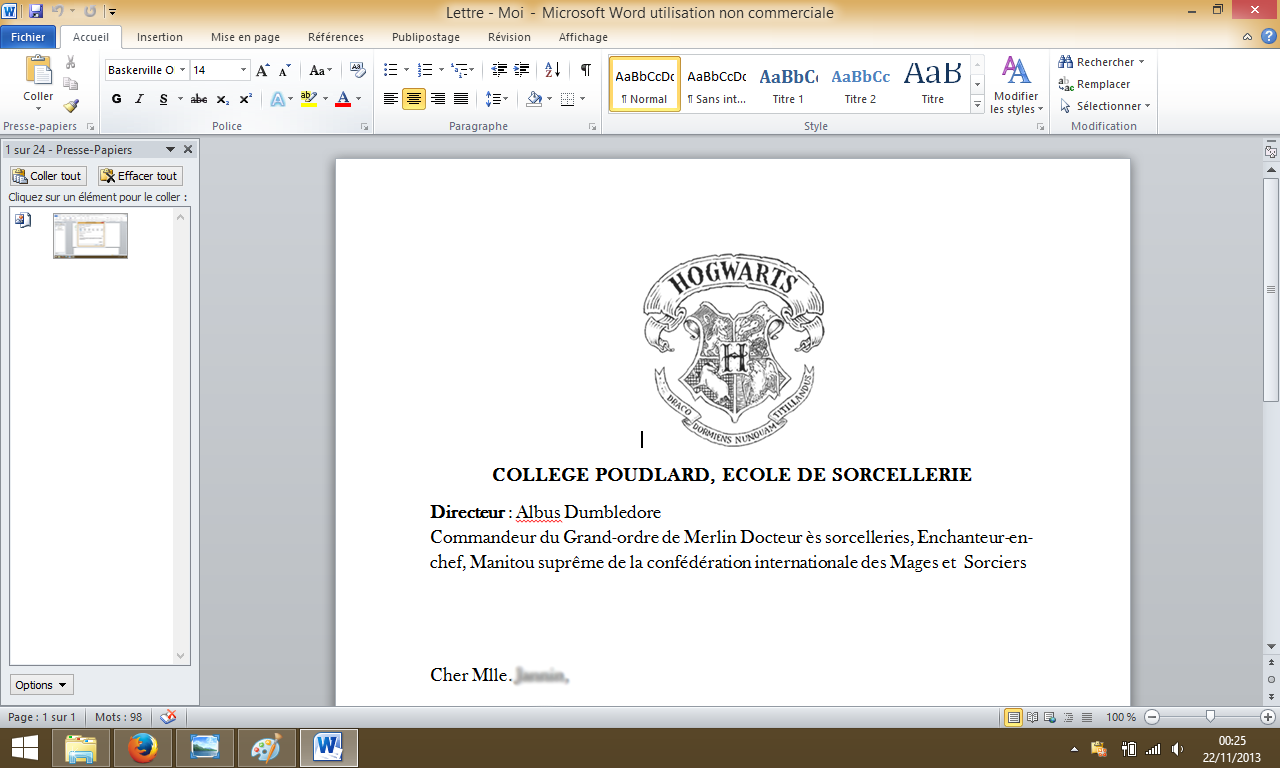
Task: Open Word help question mark
Action: pos(1269,36)
